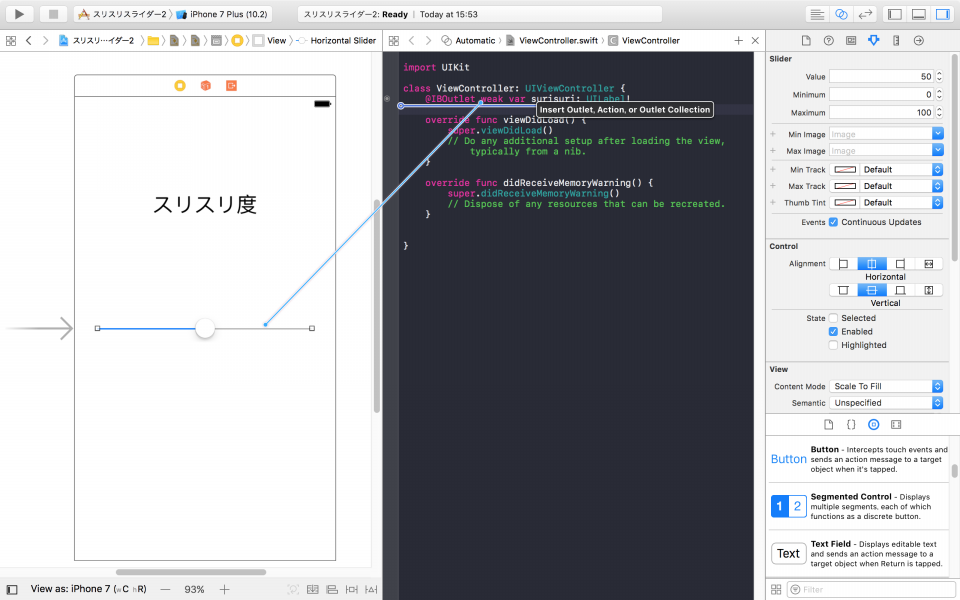The width and height of the screenshot is (960, 600).
Task: Toggle the Navigator panel visibility
Action: 894,14
